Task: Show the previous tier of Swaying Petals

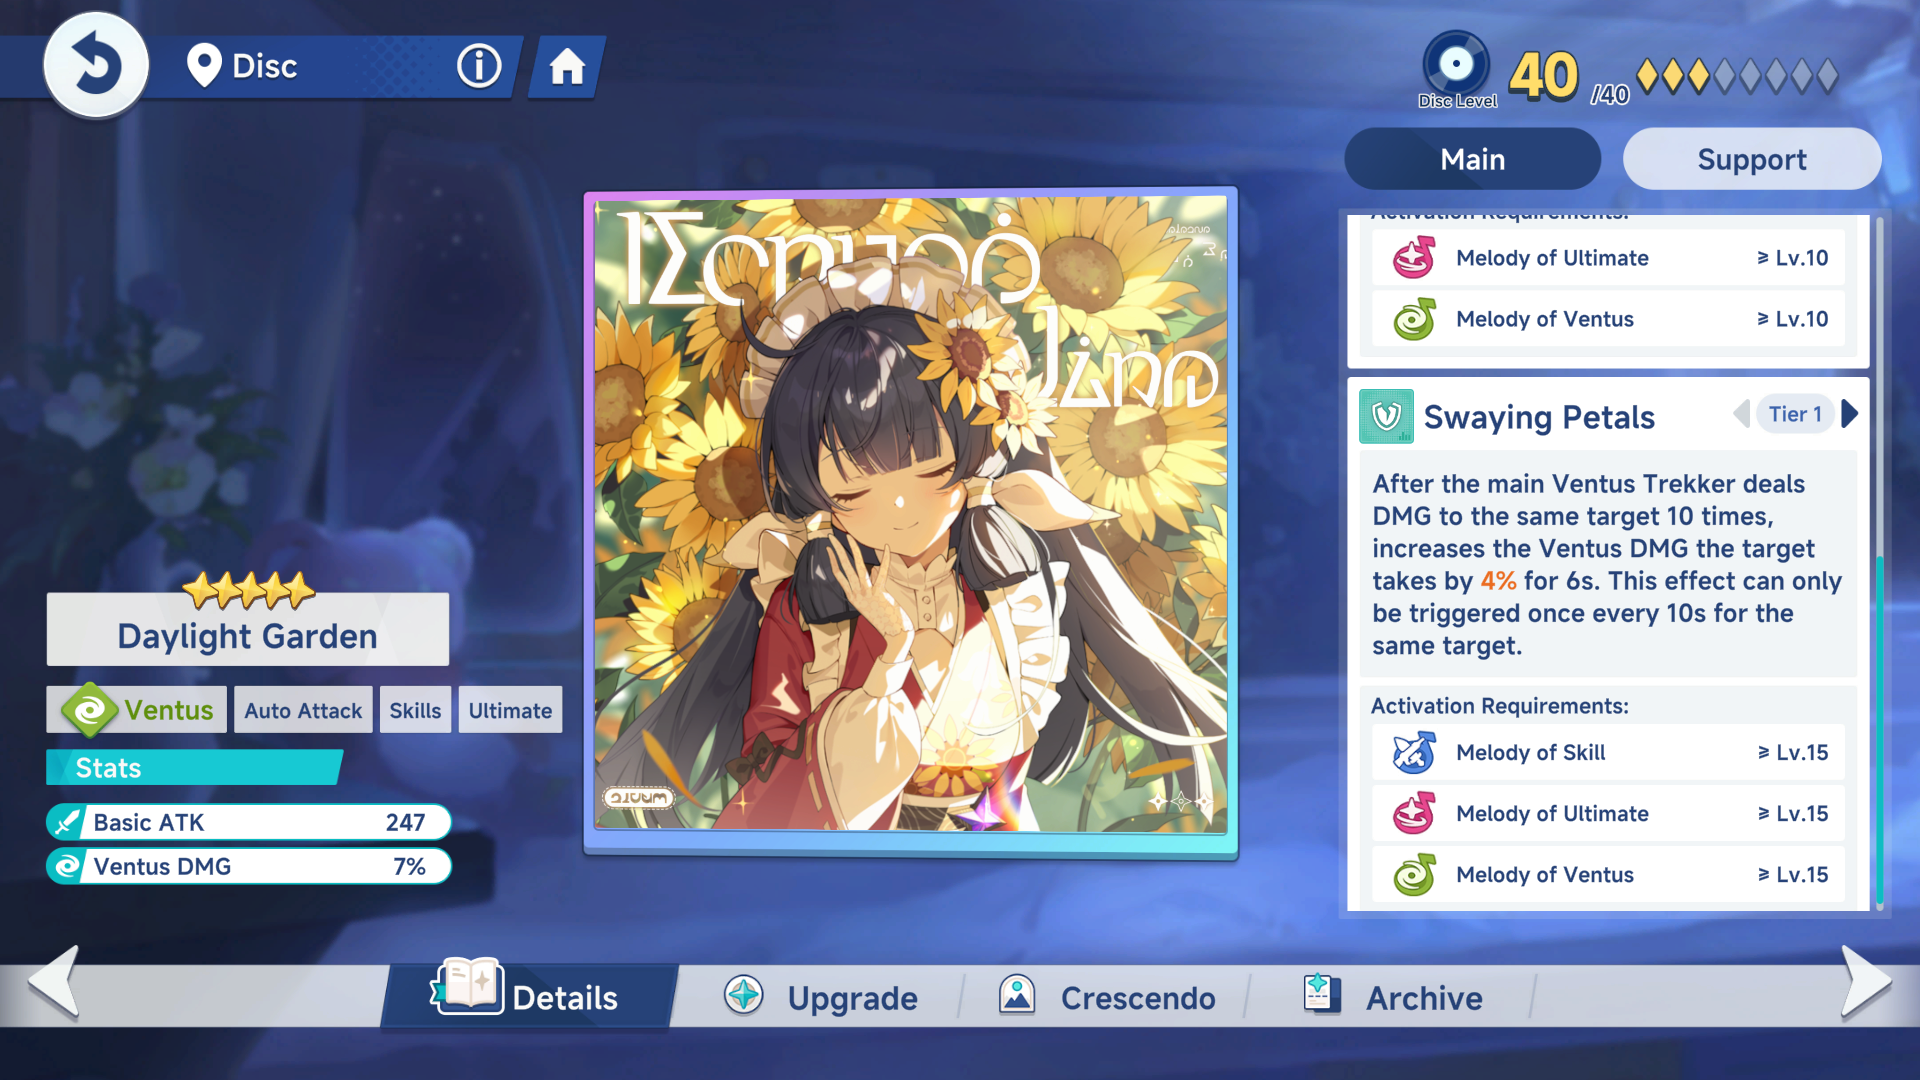Action: click(1741, 414)
